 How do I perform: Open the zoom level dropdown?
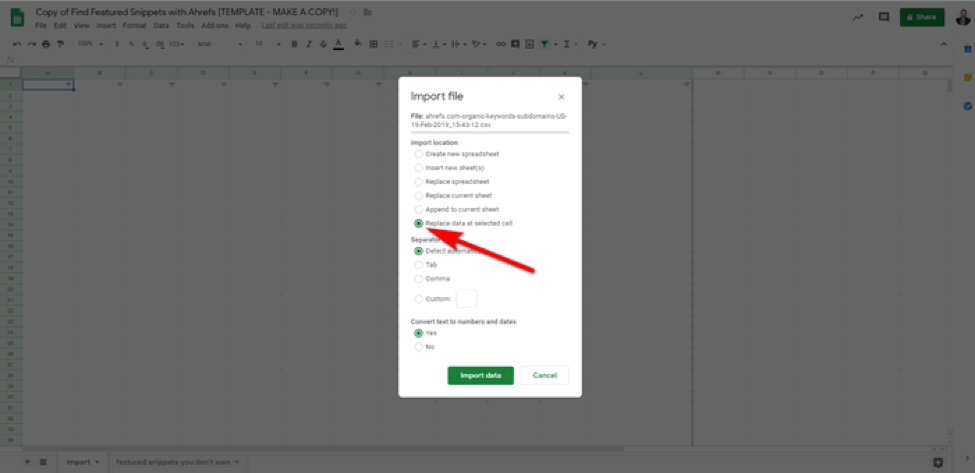88,44
